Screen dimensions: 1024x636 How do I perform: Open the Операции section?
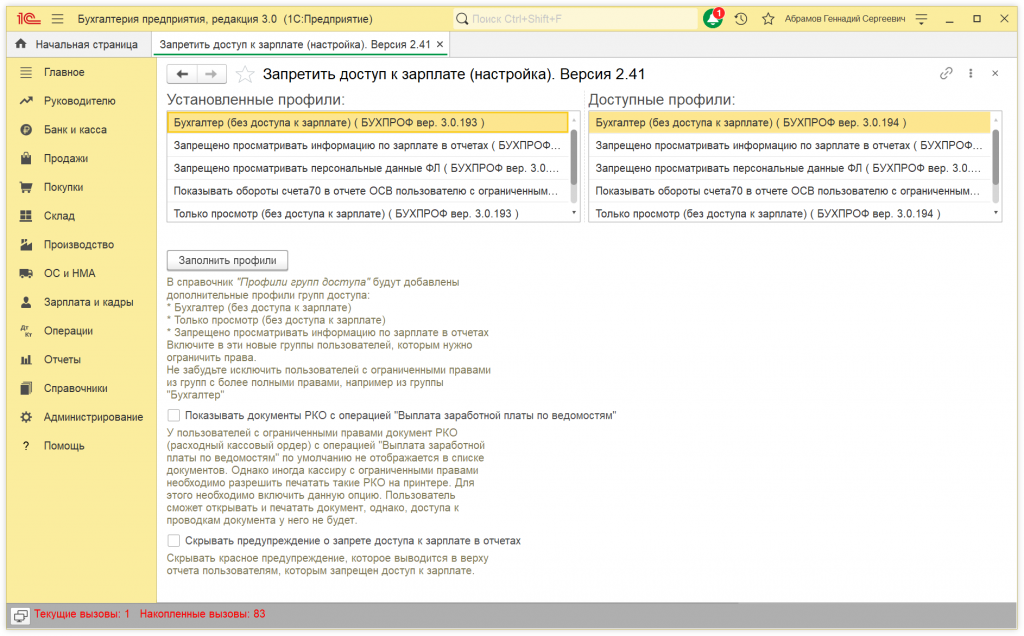pyautogui.click(x=69, y=331)
